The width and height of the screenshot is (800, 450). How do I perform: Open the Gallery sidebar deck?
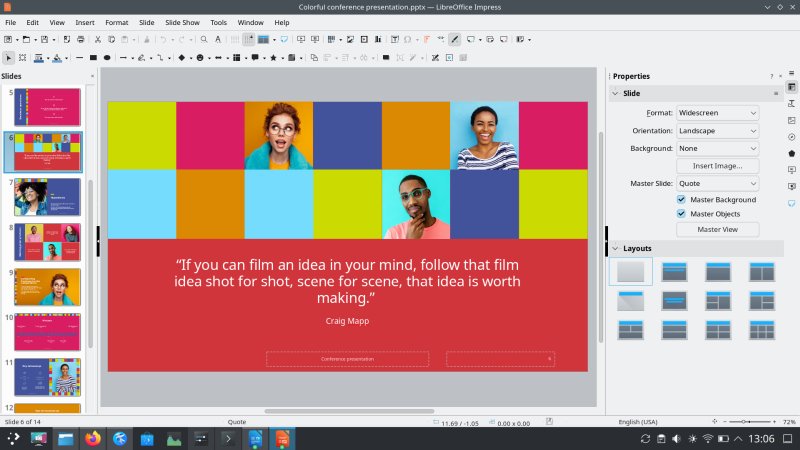tap(791, 121)
